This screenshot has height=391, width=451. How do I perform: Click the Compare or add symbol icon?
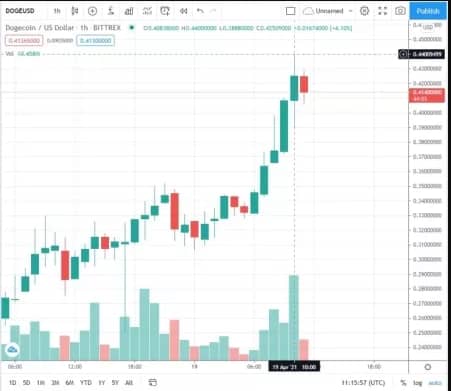tap(92, 11)
